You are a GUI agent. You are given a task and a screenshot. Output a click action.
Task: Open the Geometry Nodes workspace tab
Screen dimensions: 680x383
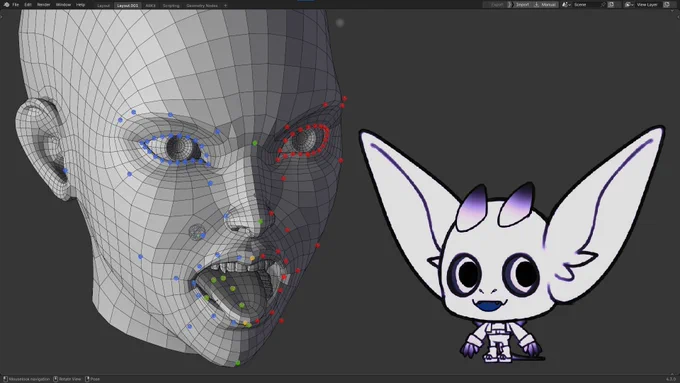[x=202, y=6]
